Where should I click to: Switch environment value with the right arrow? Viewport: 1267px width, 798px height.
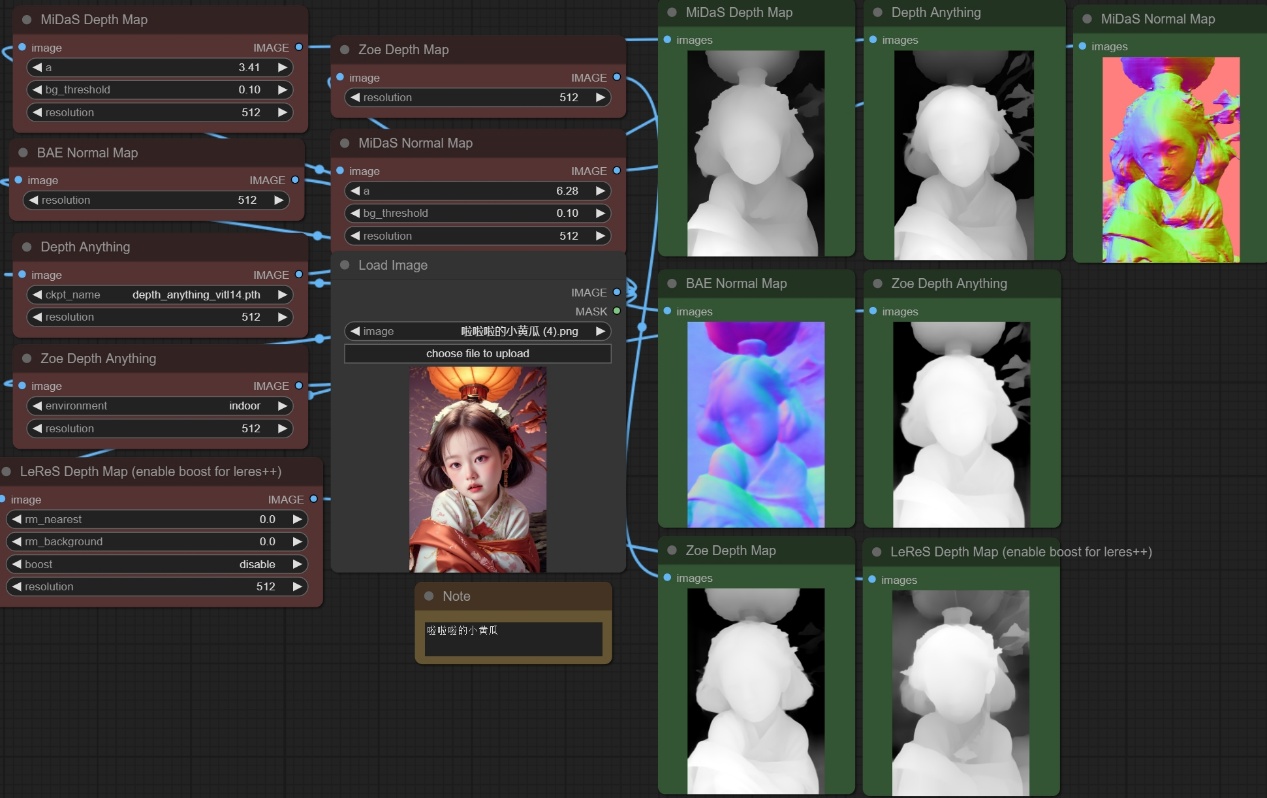282,406
